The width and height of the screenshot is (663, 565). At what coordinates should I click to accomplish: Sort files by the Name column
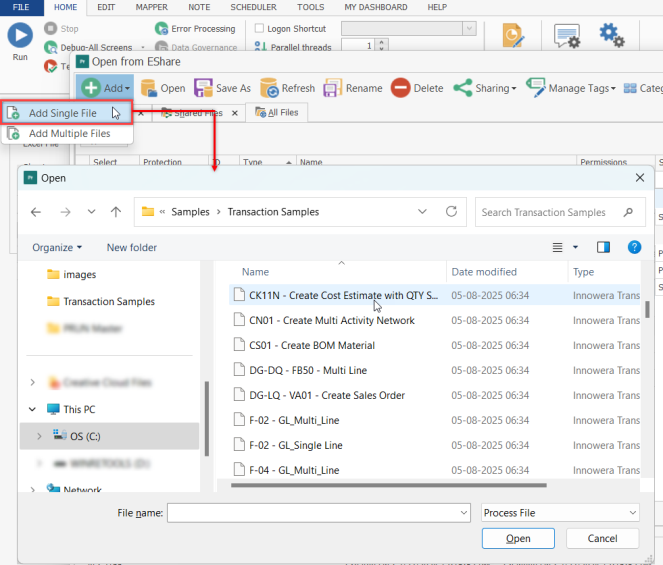coord(255,272)
